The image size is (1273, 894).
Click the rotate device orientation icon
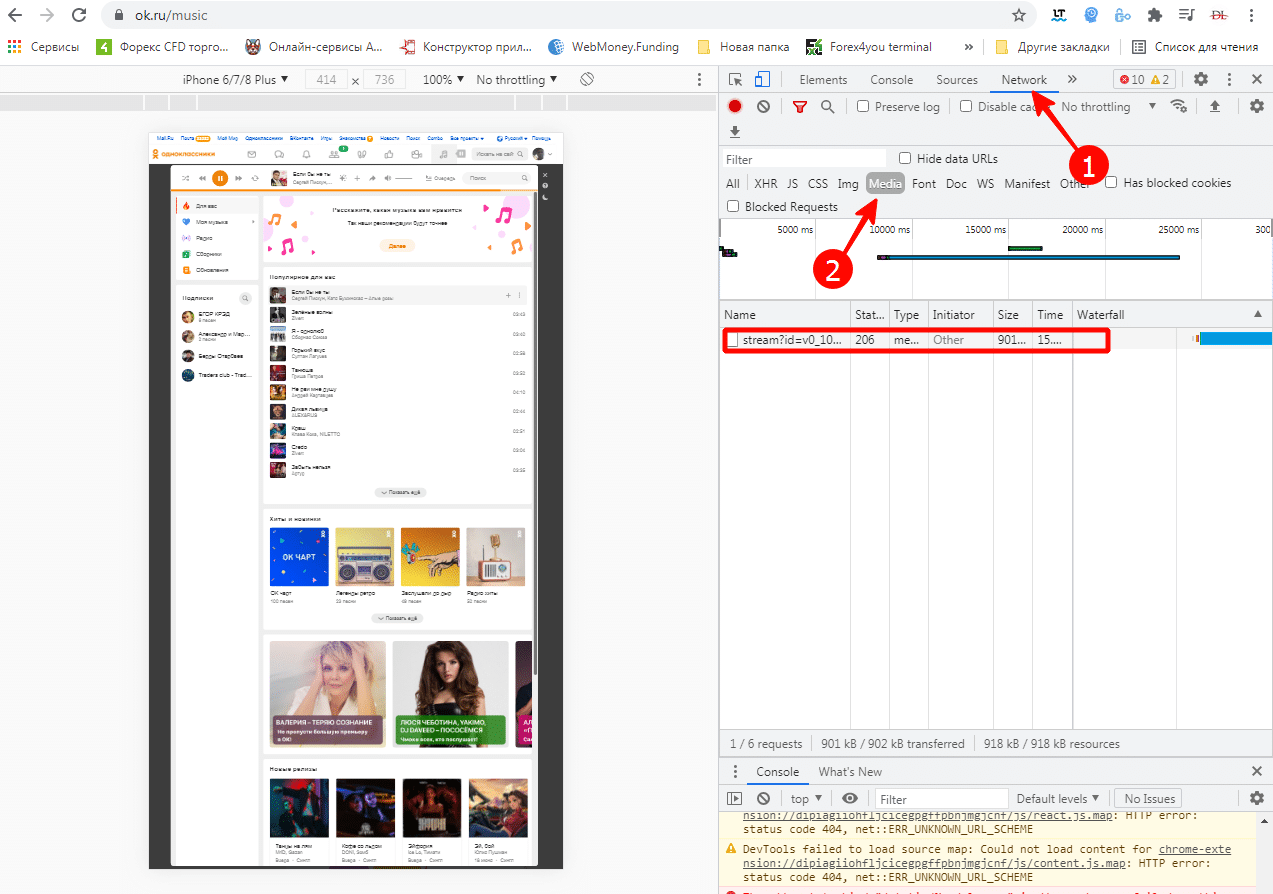click(588, 80)
